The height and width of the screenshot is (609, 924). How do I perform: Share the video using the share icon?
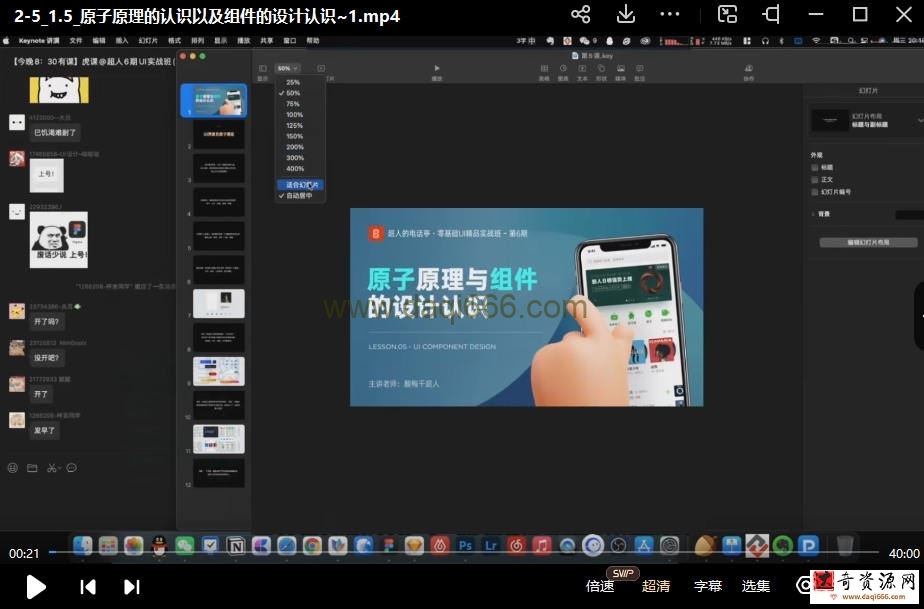[x=580, y=15]
